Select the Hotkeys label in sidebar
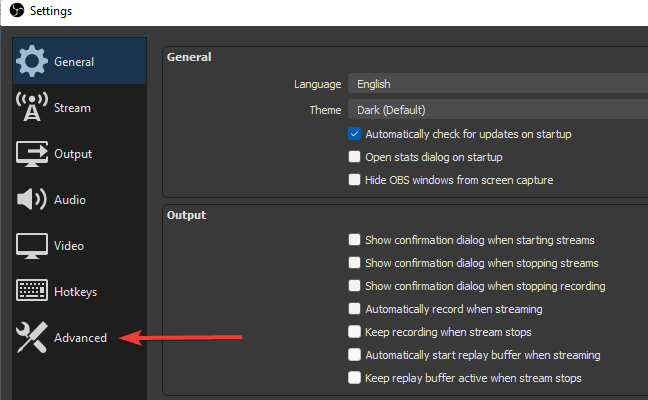Screen dimensions: 648x400 click(75, 292)
